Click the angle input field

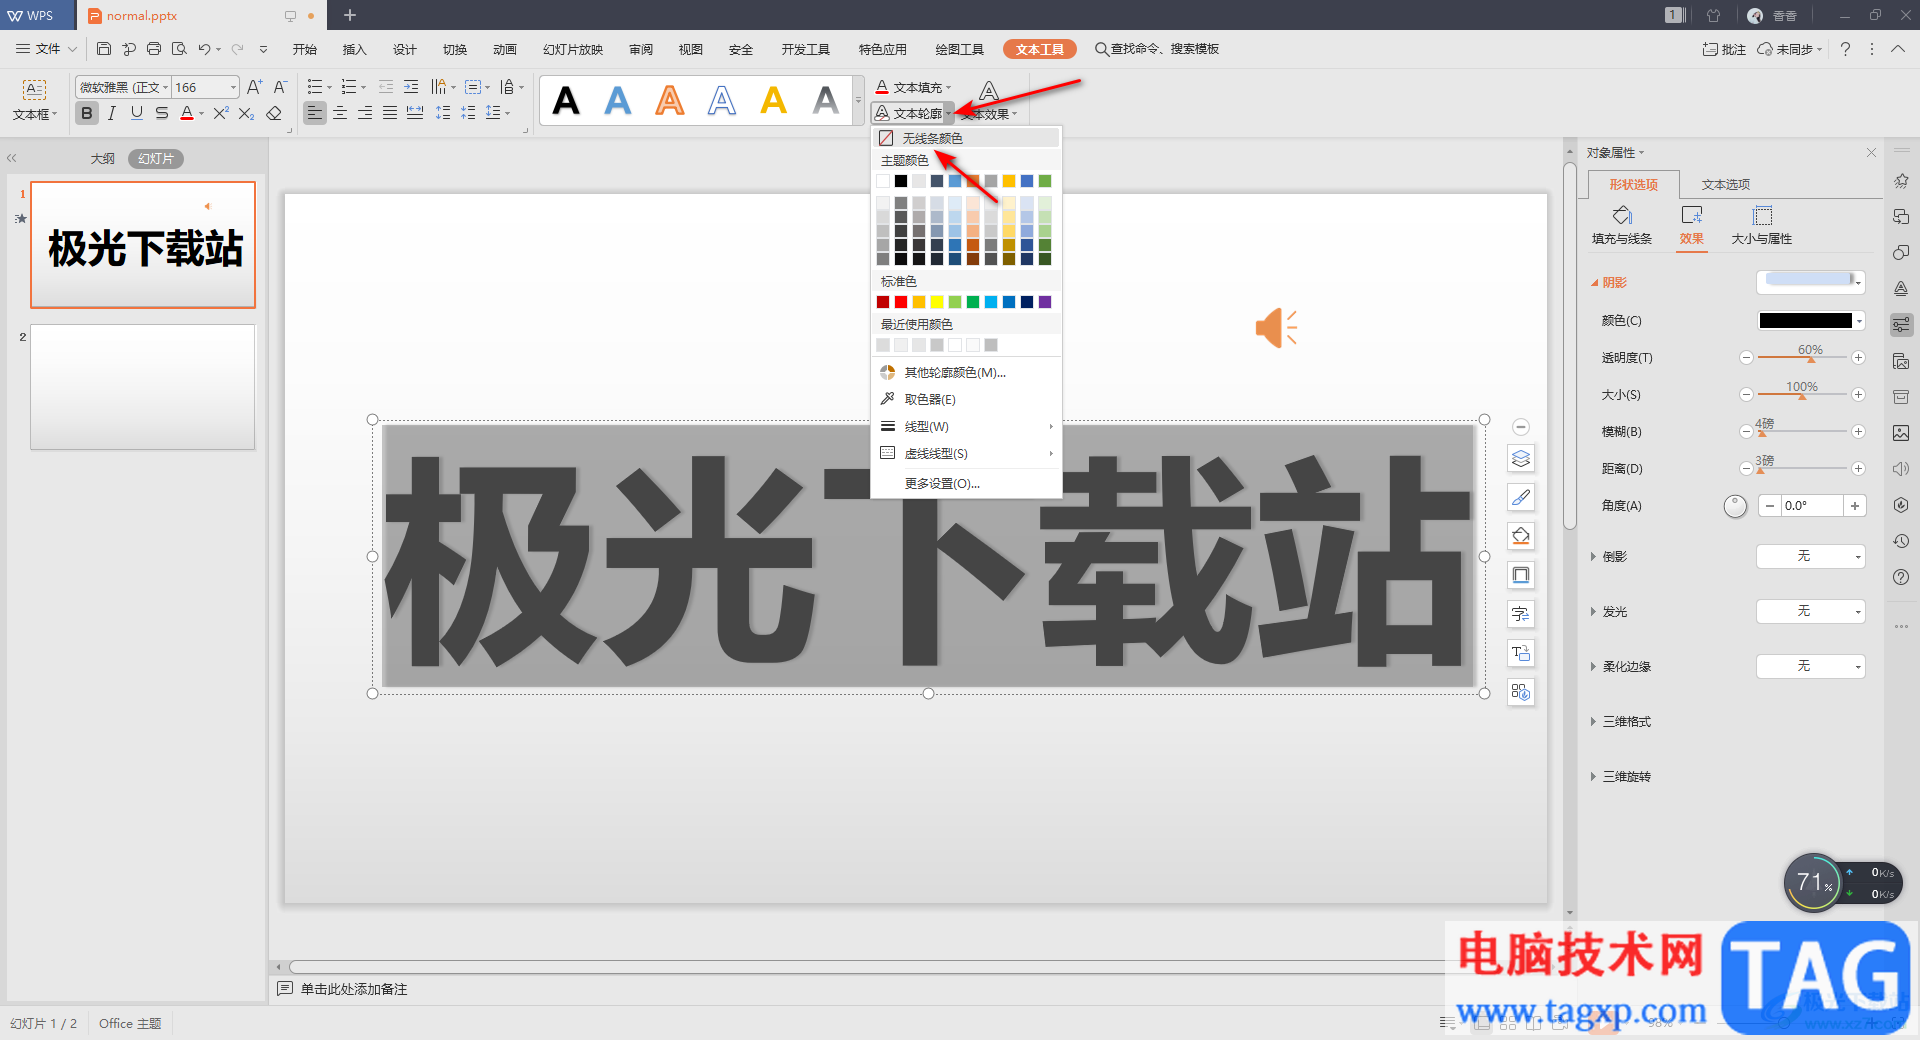coord(1811,506)
